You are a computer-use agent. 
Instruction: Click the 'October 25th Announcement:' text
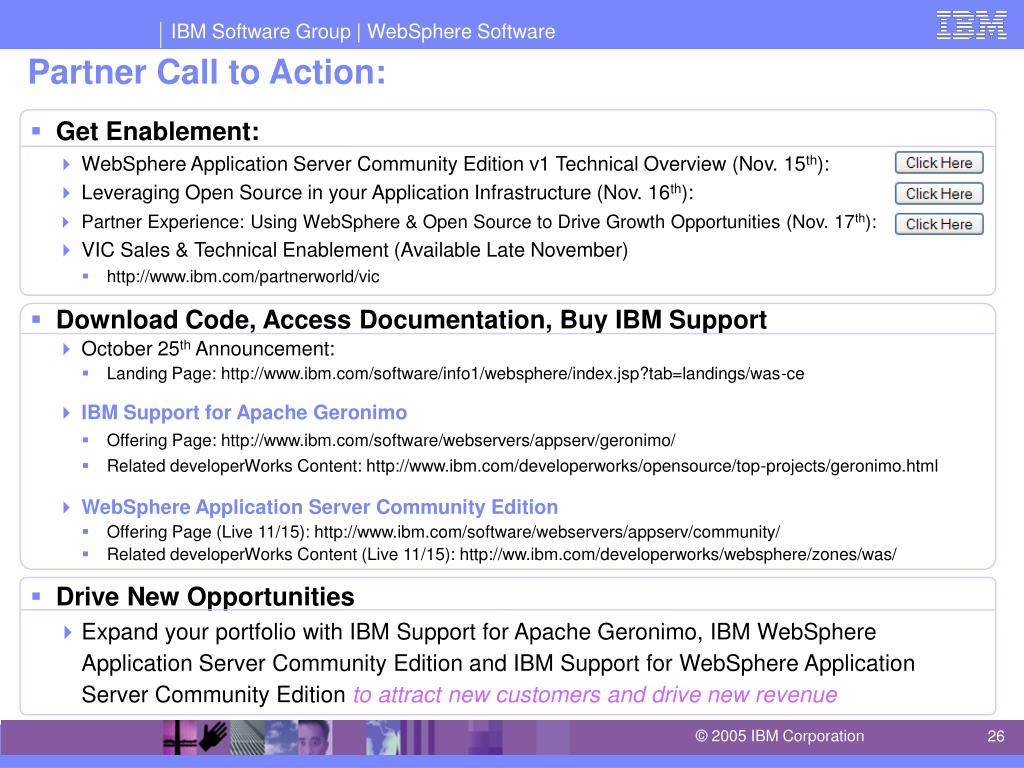pyautogui.click(x=208, y=349)
